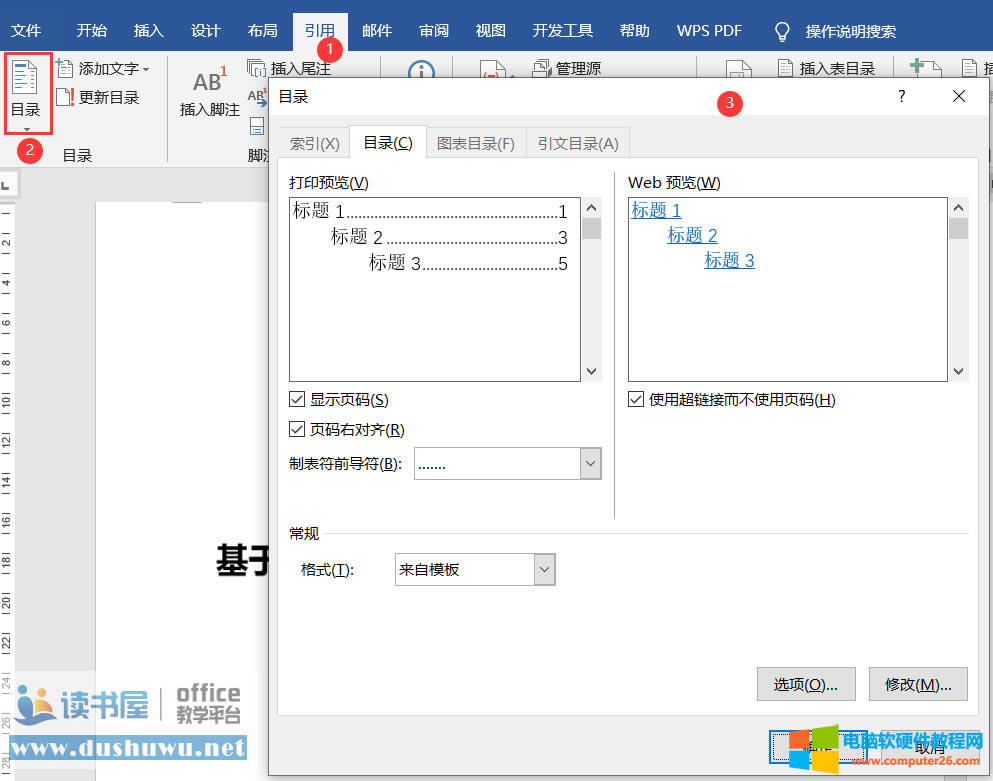Expand the 格式 来自模板 dropdown

(544, 570)
